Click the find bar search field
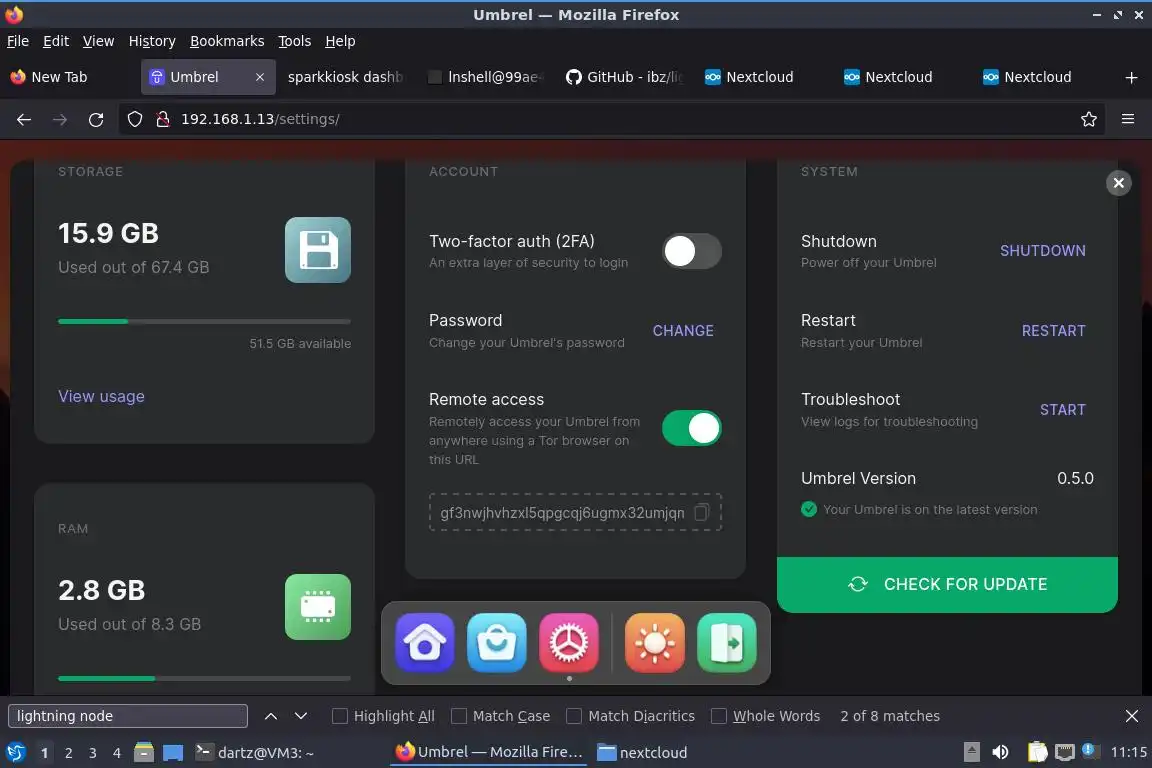This screenshot has height=768, width=1152. point(128,716)
